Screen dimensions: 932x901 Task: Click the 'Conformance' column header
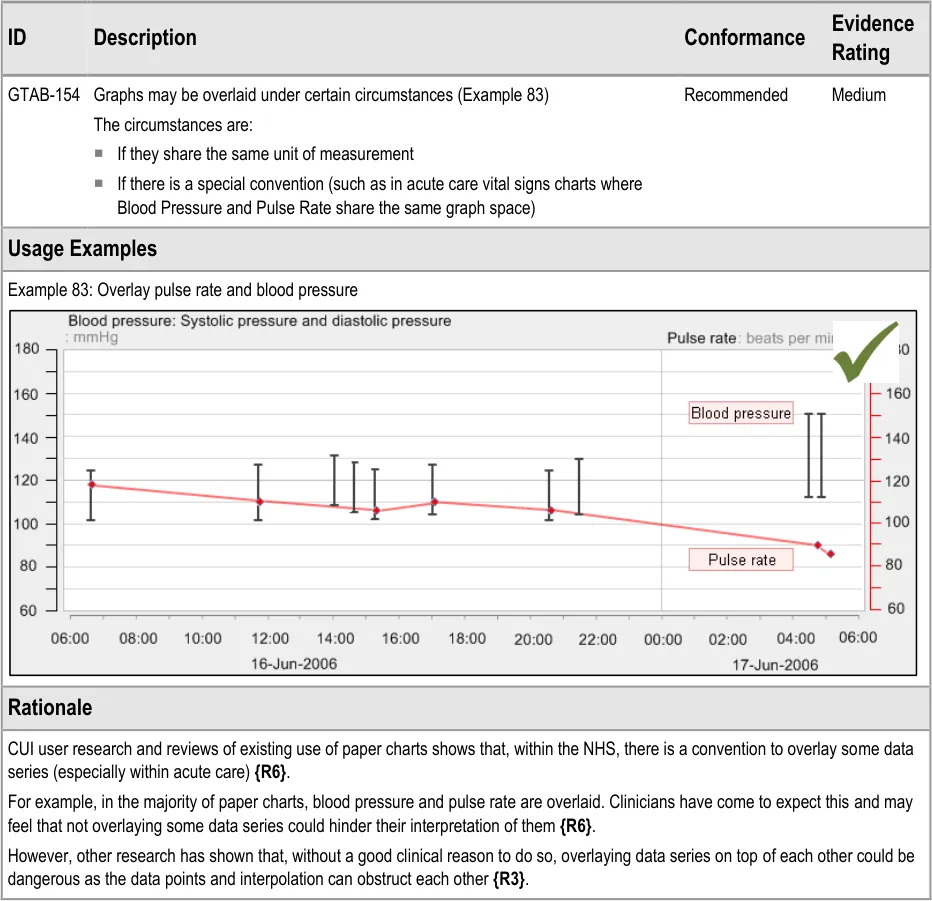[x=744, y=38]
